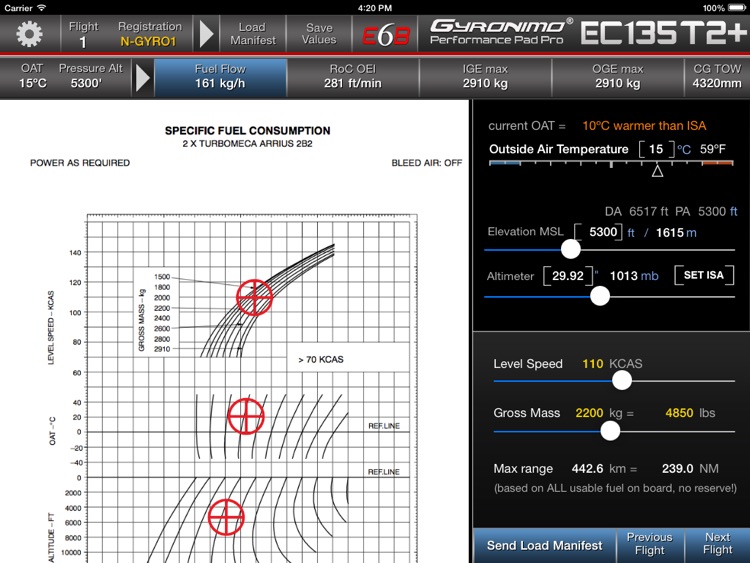
Task: Tap the 4:20 PM clock
Action: (x=375, y=8)
